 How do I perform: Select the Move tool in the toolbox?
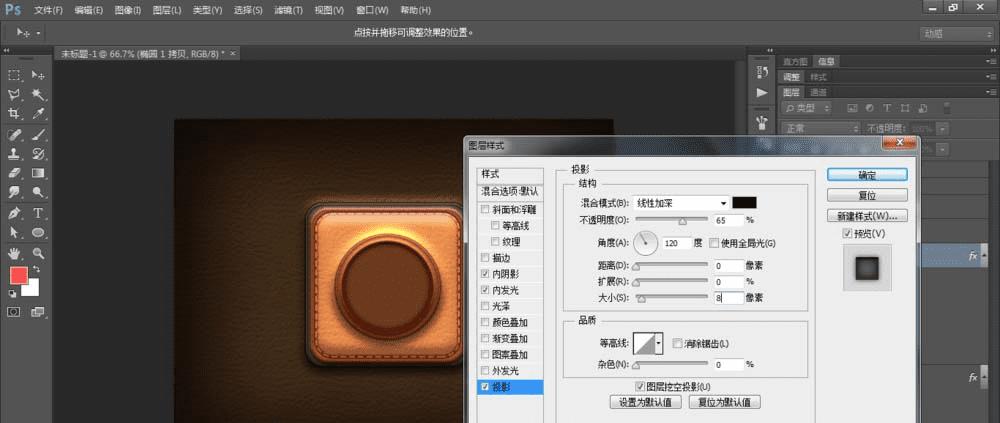(38, 75)
